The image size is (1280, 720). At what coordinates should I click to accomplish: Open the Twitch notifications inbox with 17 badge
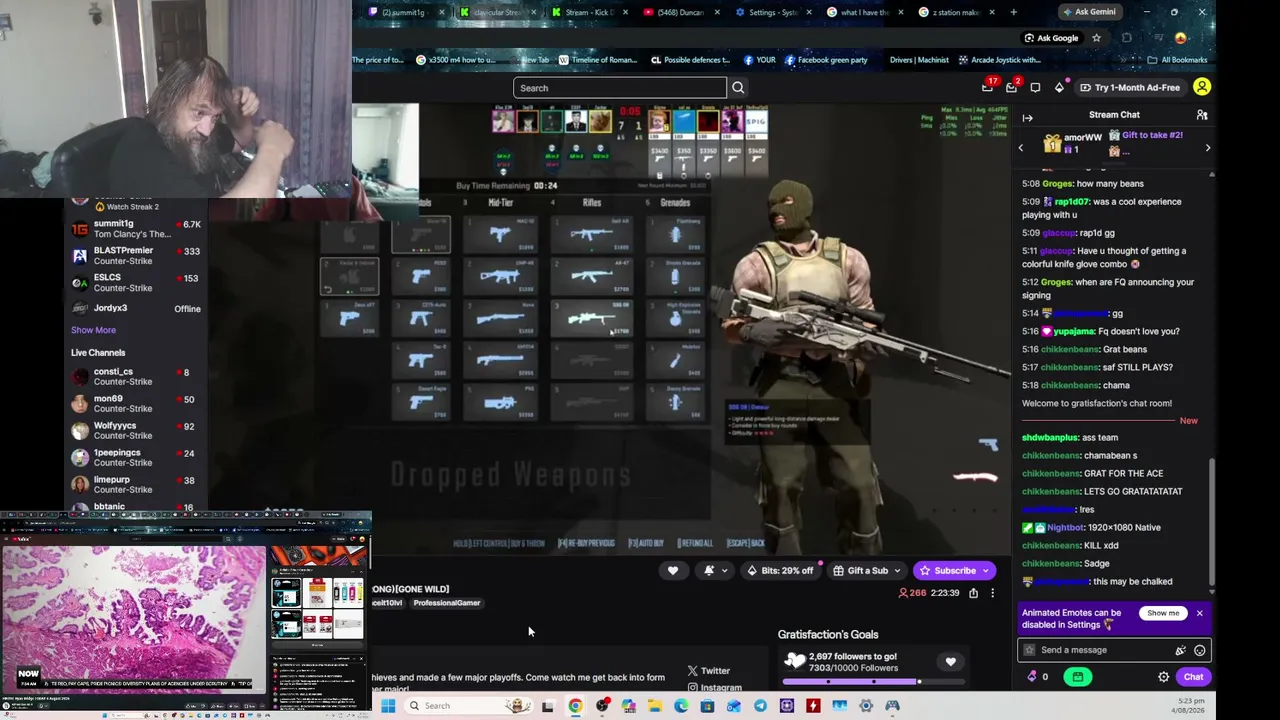(x=988, y=87)
